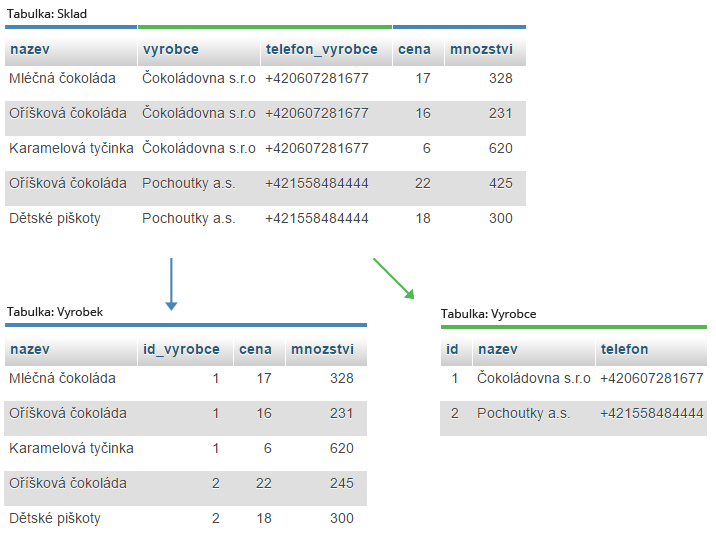Click quantity 245 in Vyrobek table

pos(341,483)
